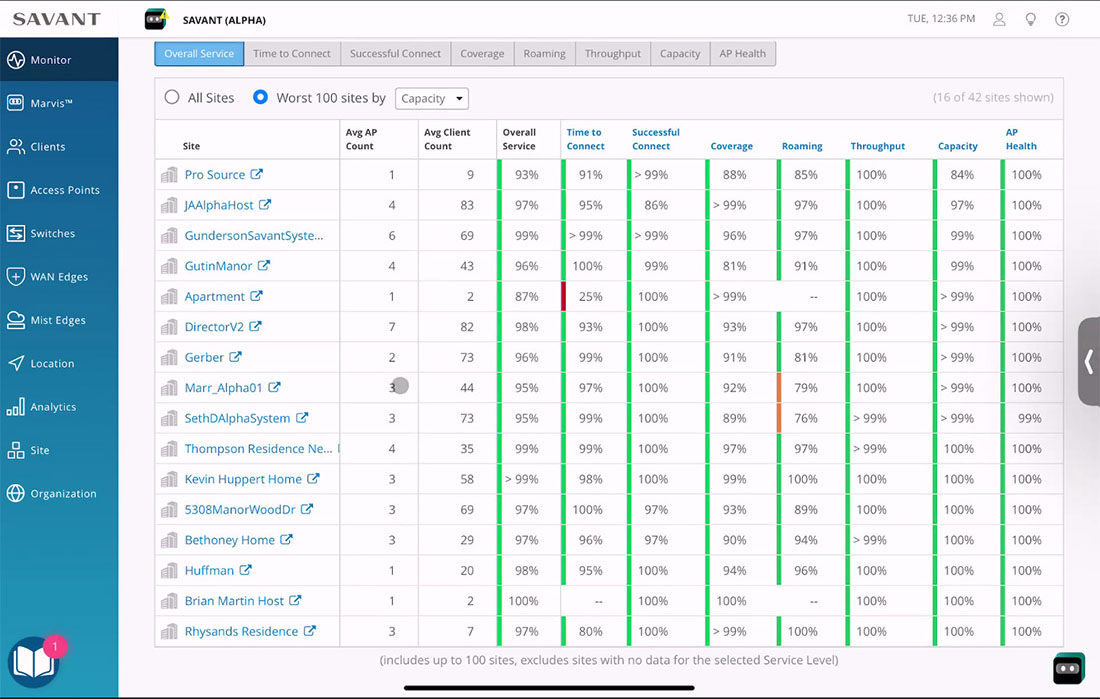Open Marvis assistant icon in sidebar
1100x699 pixels.
15,103
